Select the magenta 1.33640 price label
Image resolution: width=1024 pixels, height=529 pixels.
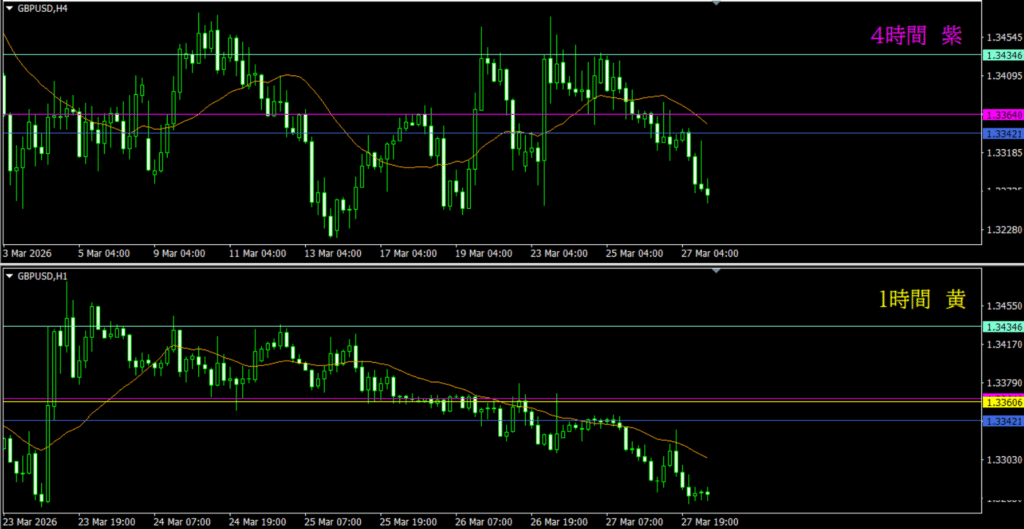tap(1002, 115)
